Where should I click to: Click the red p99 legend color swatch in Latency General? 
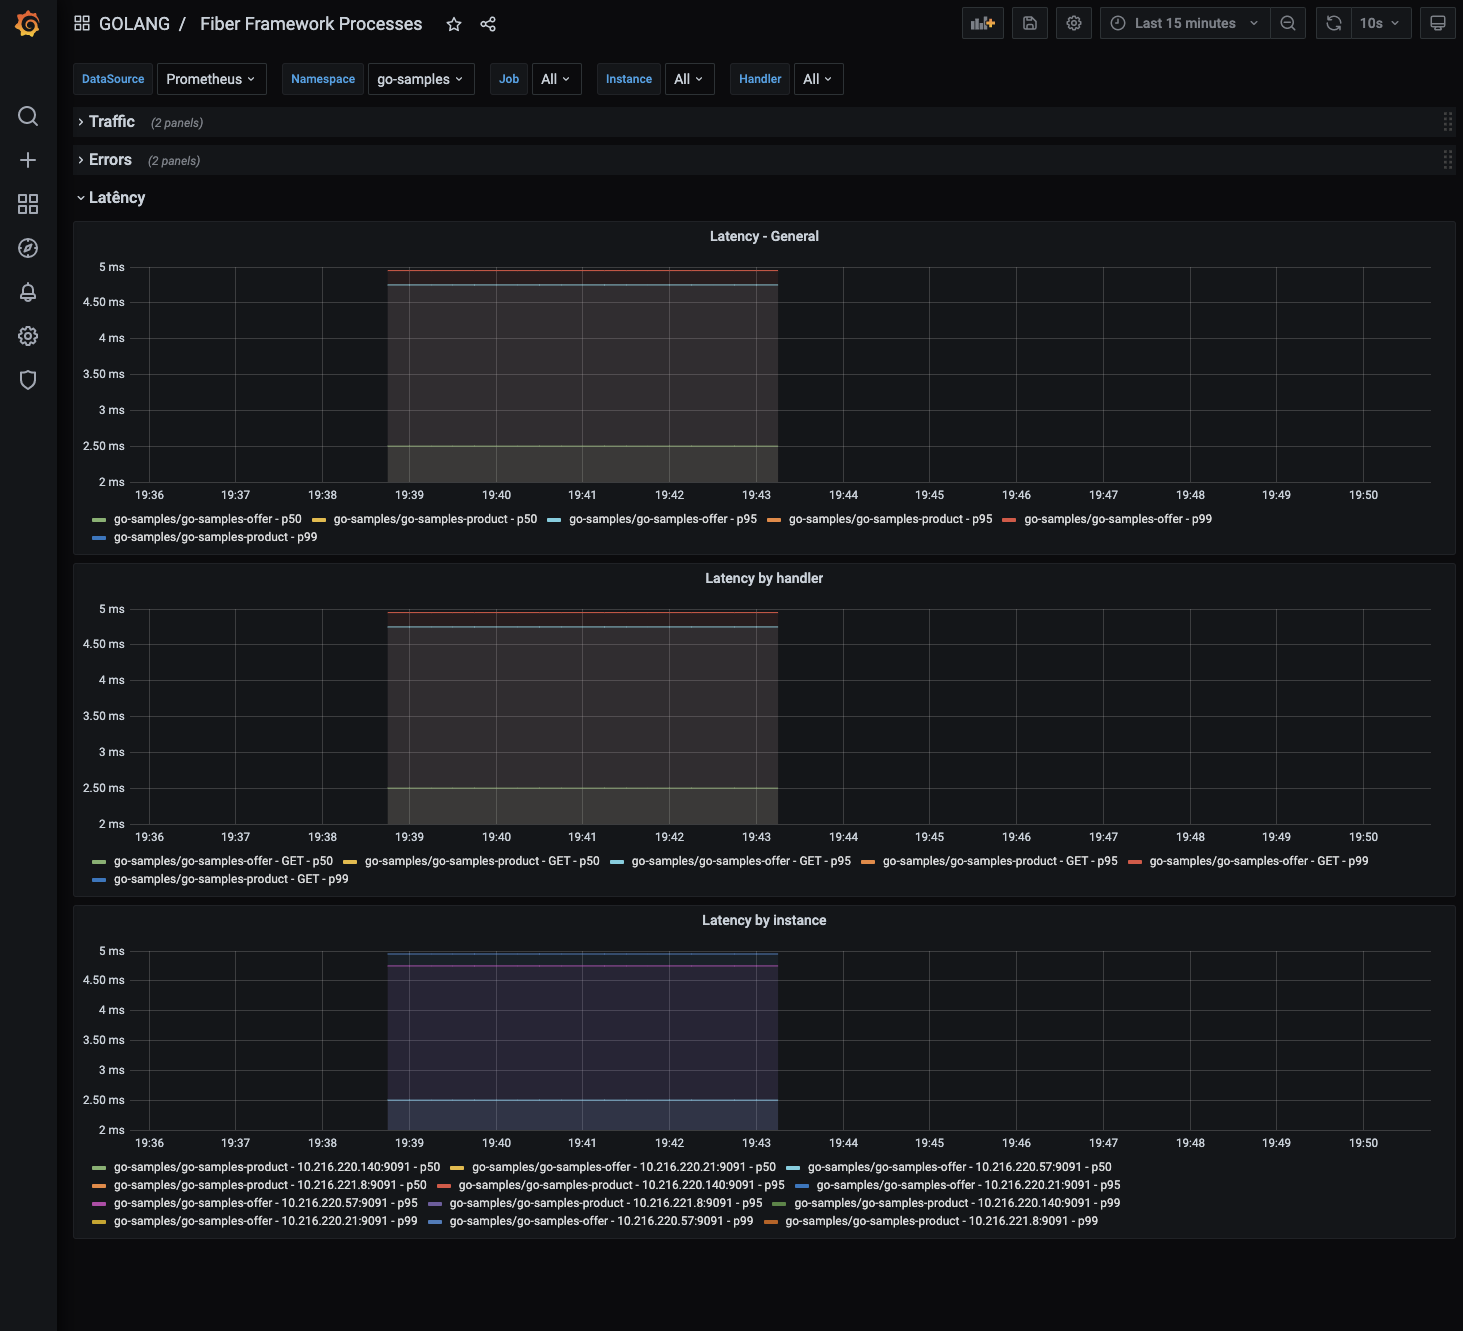tap(1009, 520)
